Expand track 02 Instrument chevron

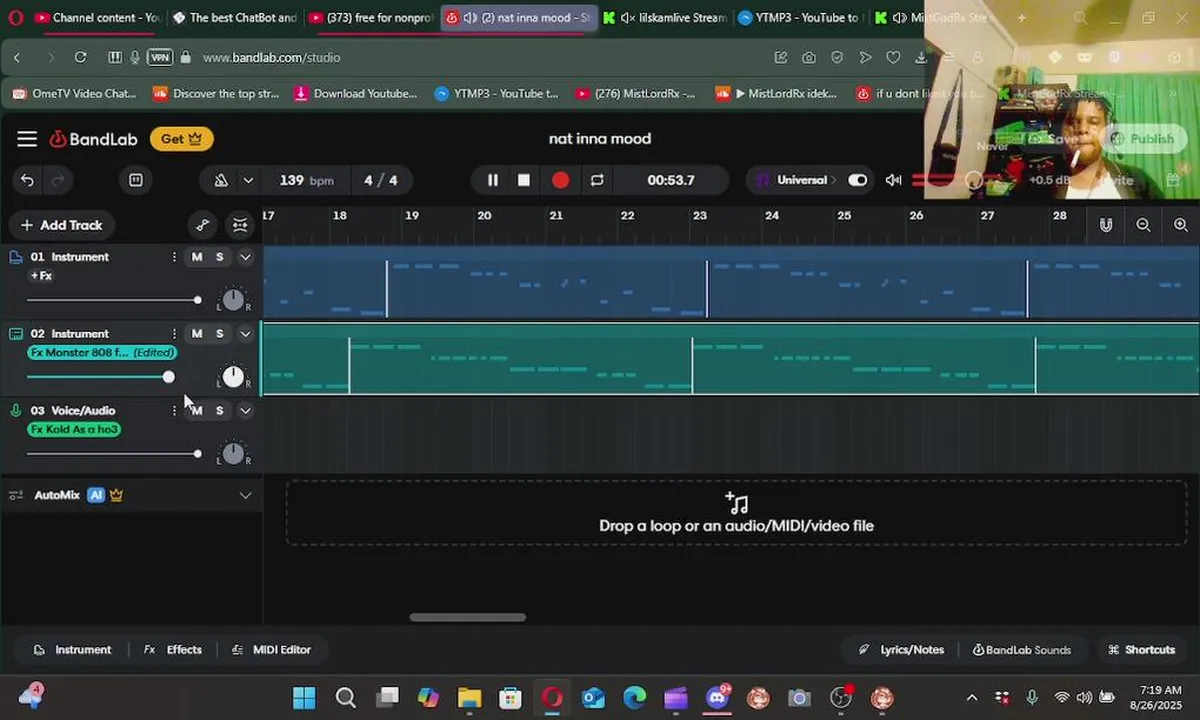(x=245, y=334)
